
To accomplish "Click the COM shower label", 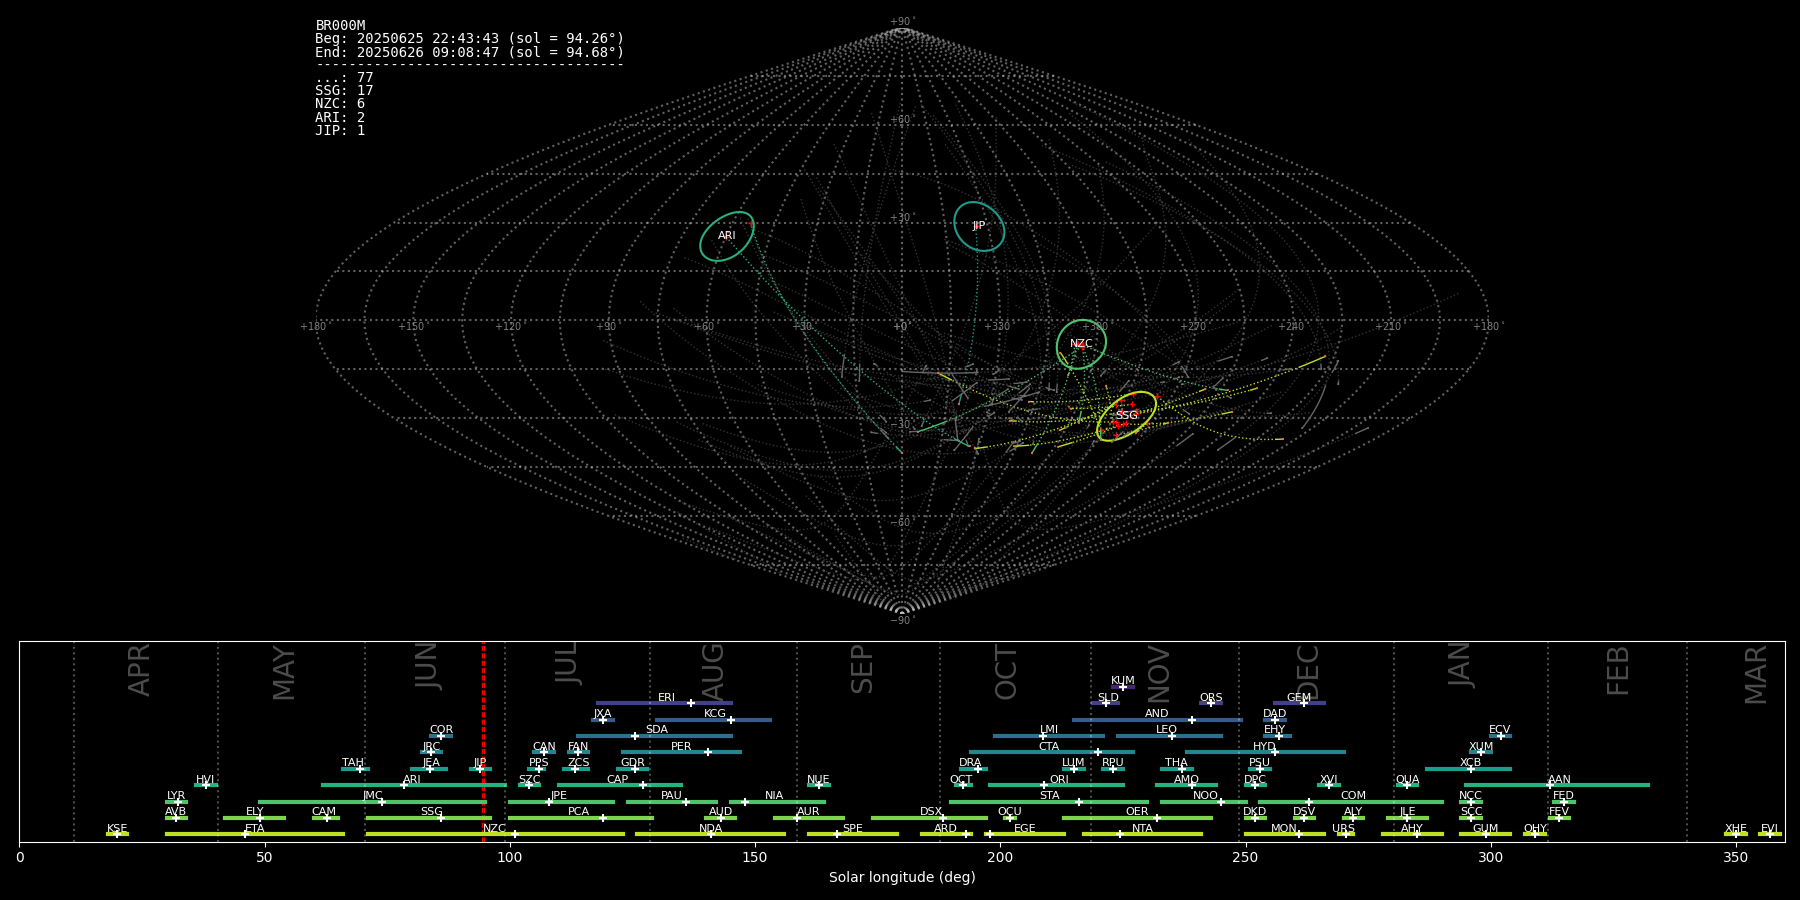I will [1353, 796].
